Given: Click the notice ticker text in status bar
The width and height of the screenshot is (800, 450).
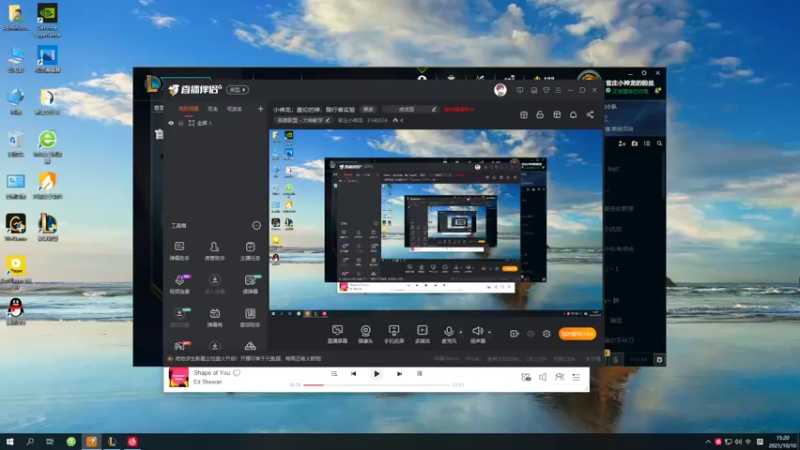Looking at the screenshot, I should (x=248, y=359).
